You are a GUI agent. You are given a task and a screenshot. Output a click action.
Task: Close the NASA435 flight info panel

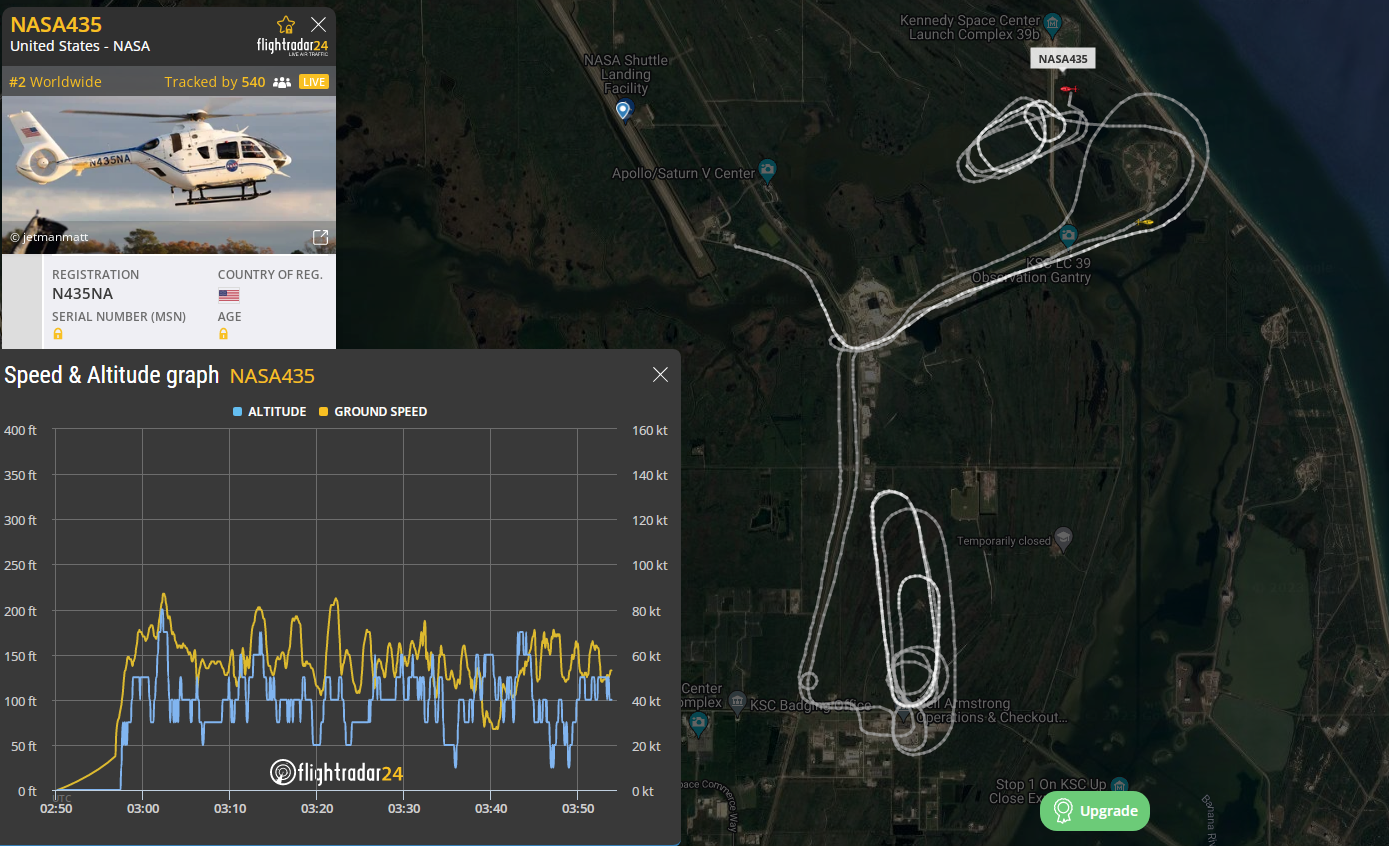pos(318,25)
